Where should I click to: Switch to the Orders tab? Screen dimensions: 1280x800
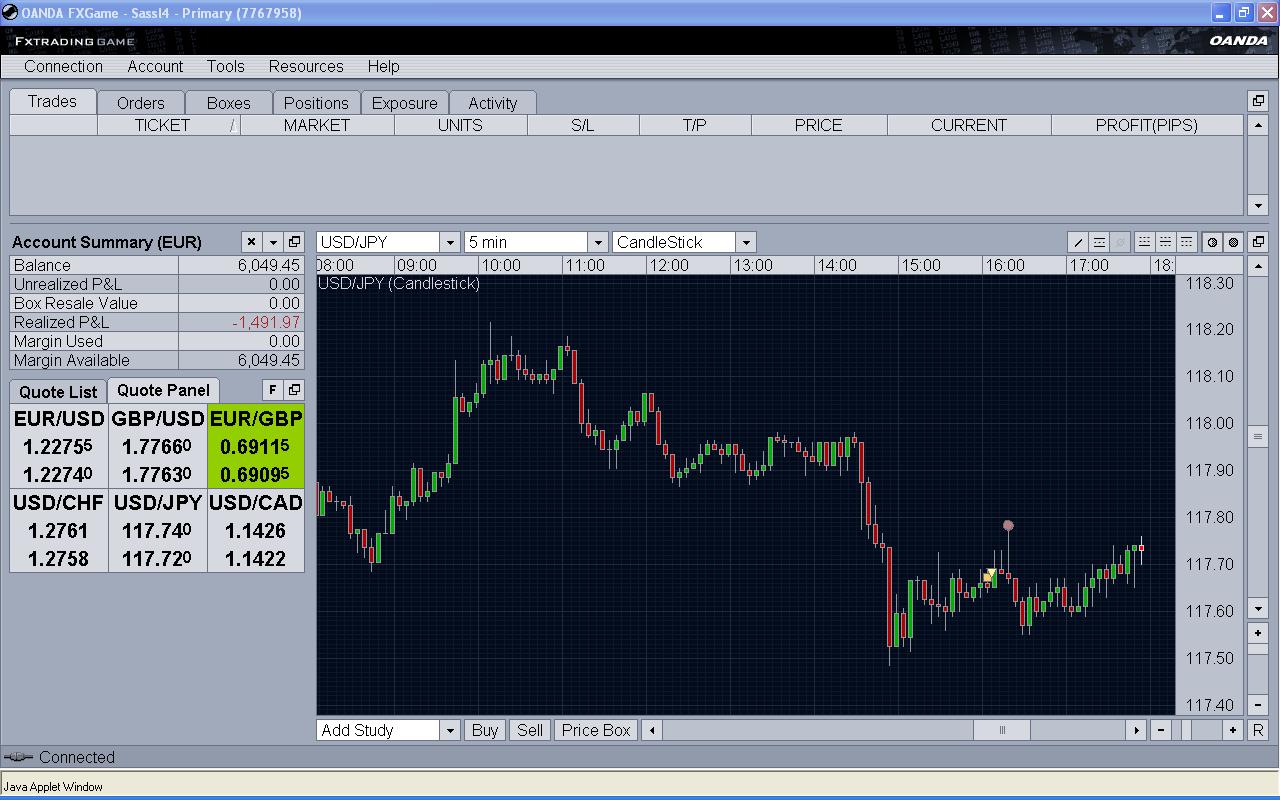(x=141, y=103)
